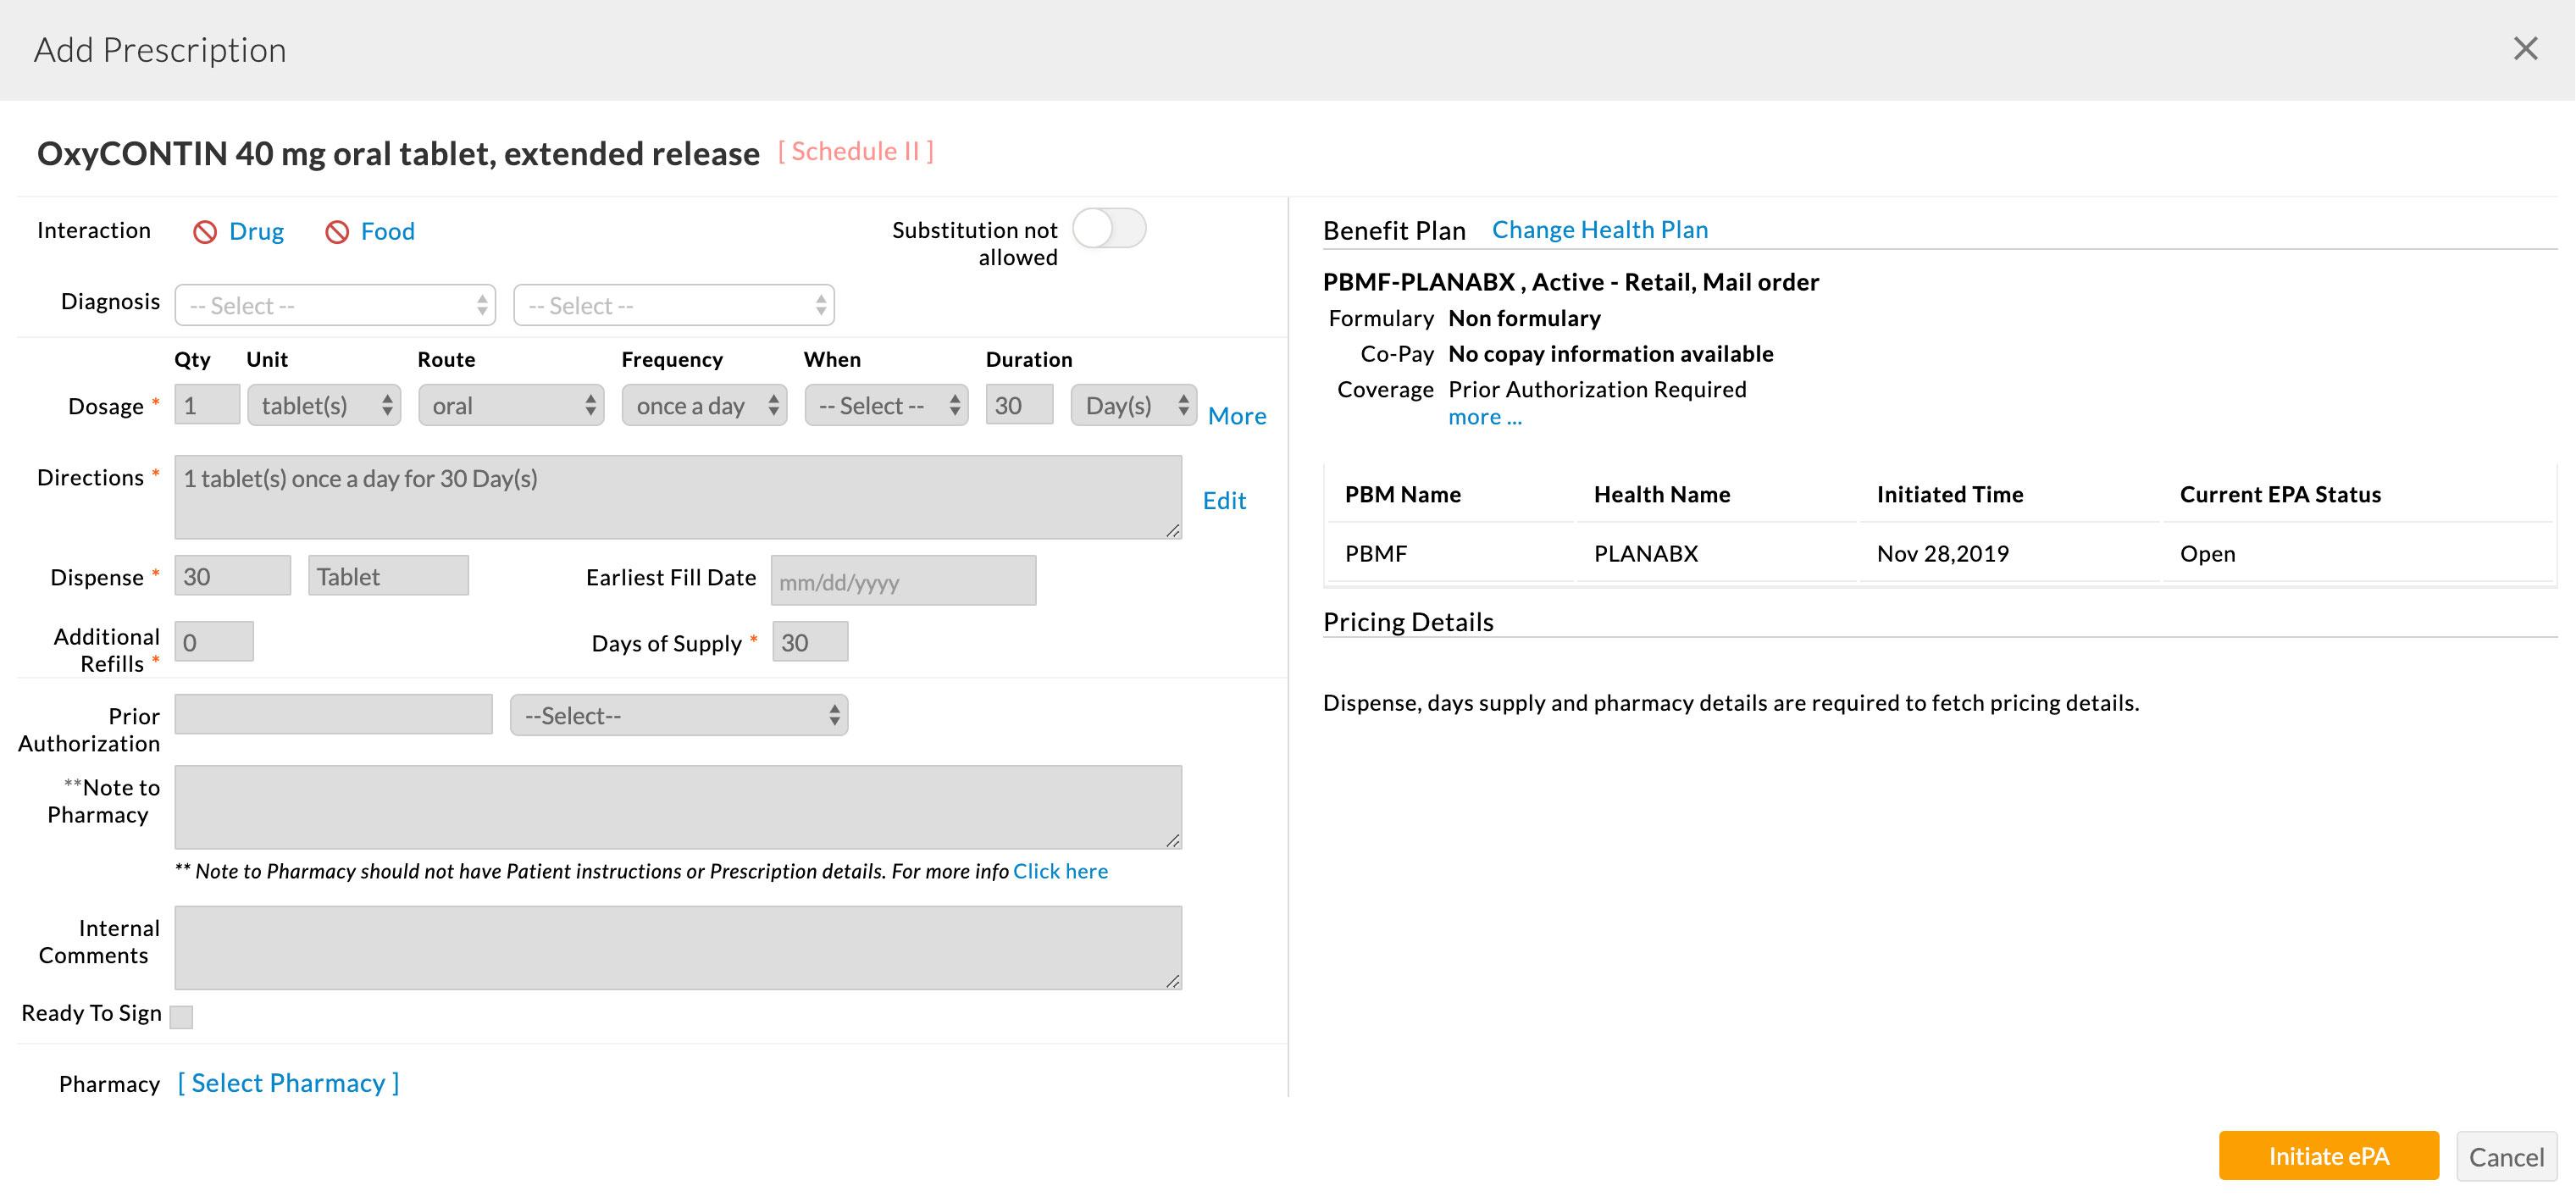Viewport: 2576px width, 1197px height.
Task: Click the Select Pharmacy link
Action: coord(288,1082)
